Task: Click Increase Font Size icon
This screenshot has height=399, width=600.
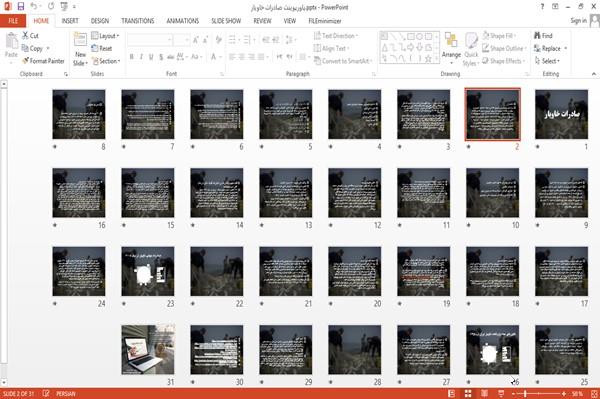Action: (196, 39)
